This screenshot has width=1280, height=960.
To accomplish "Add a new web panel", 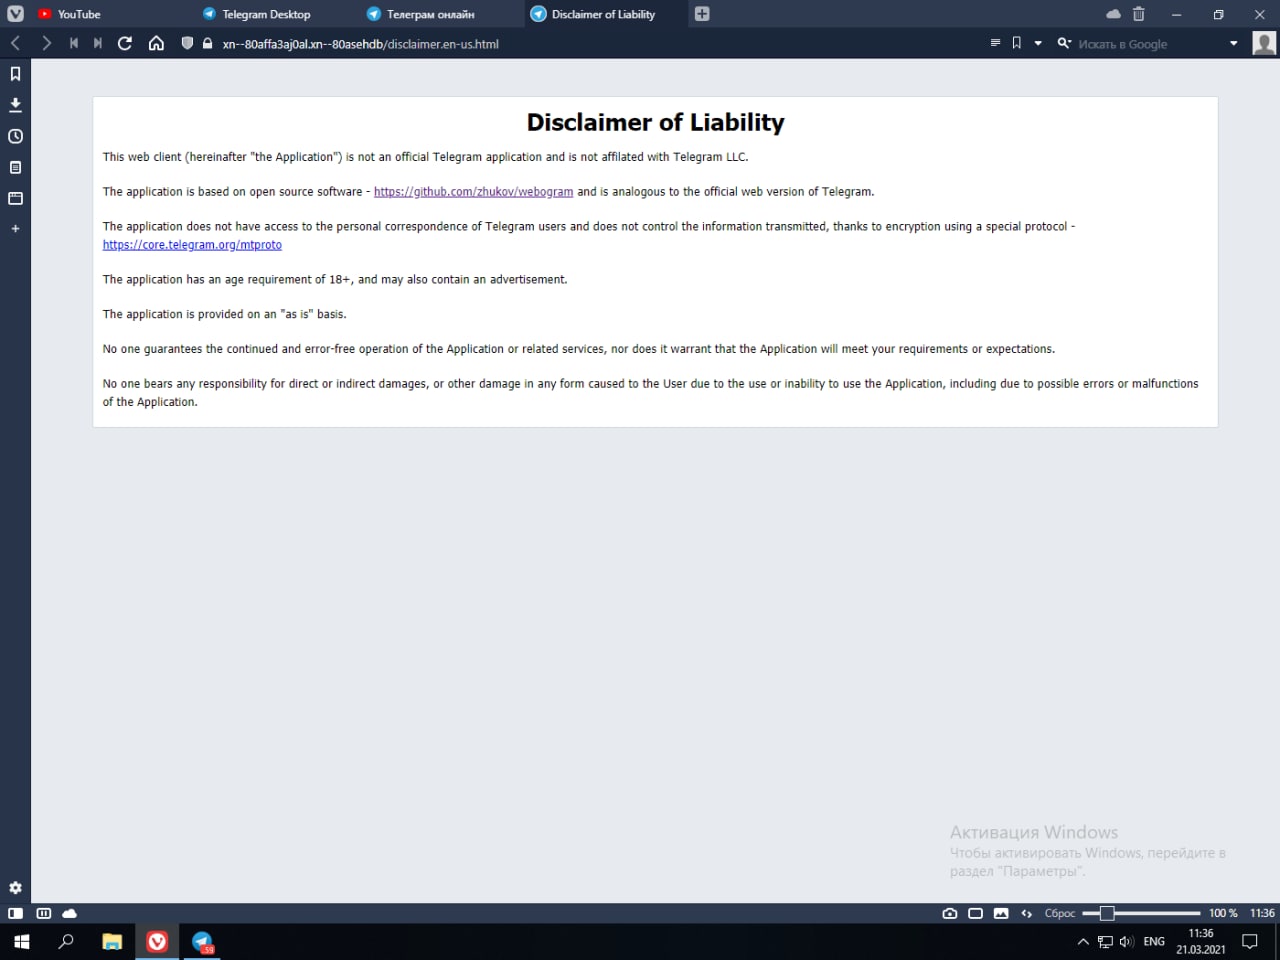I will coord(15,229).
